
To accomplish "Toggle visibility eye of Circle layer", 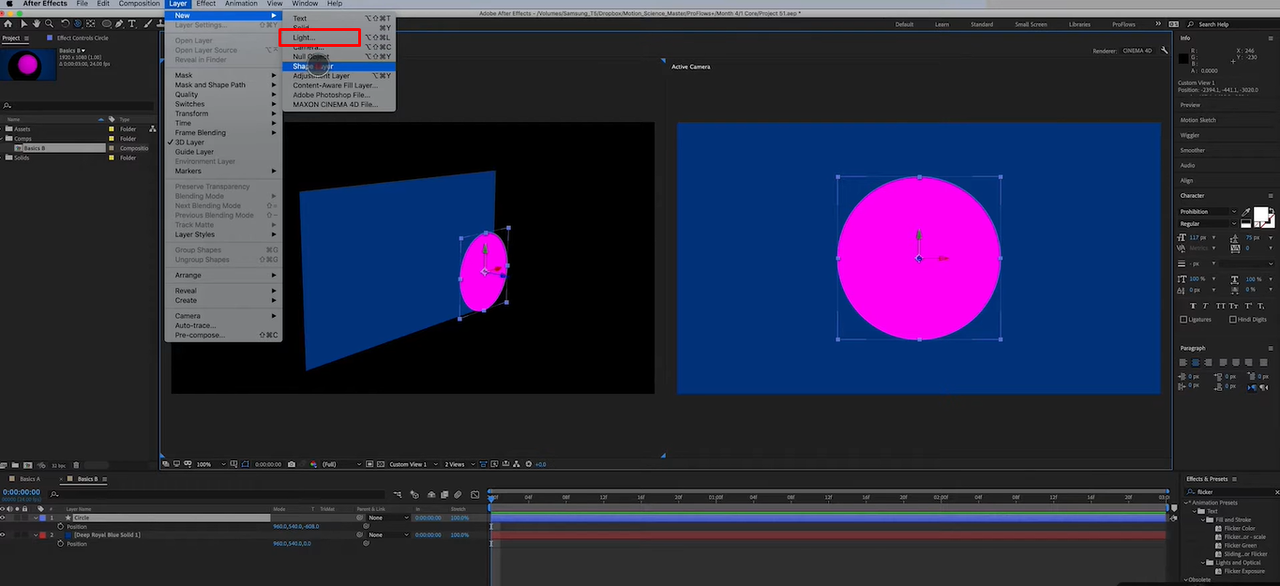I will tap(3, 518).
